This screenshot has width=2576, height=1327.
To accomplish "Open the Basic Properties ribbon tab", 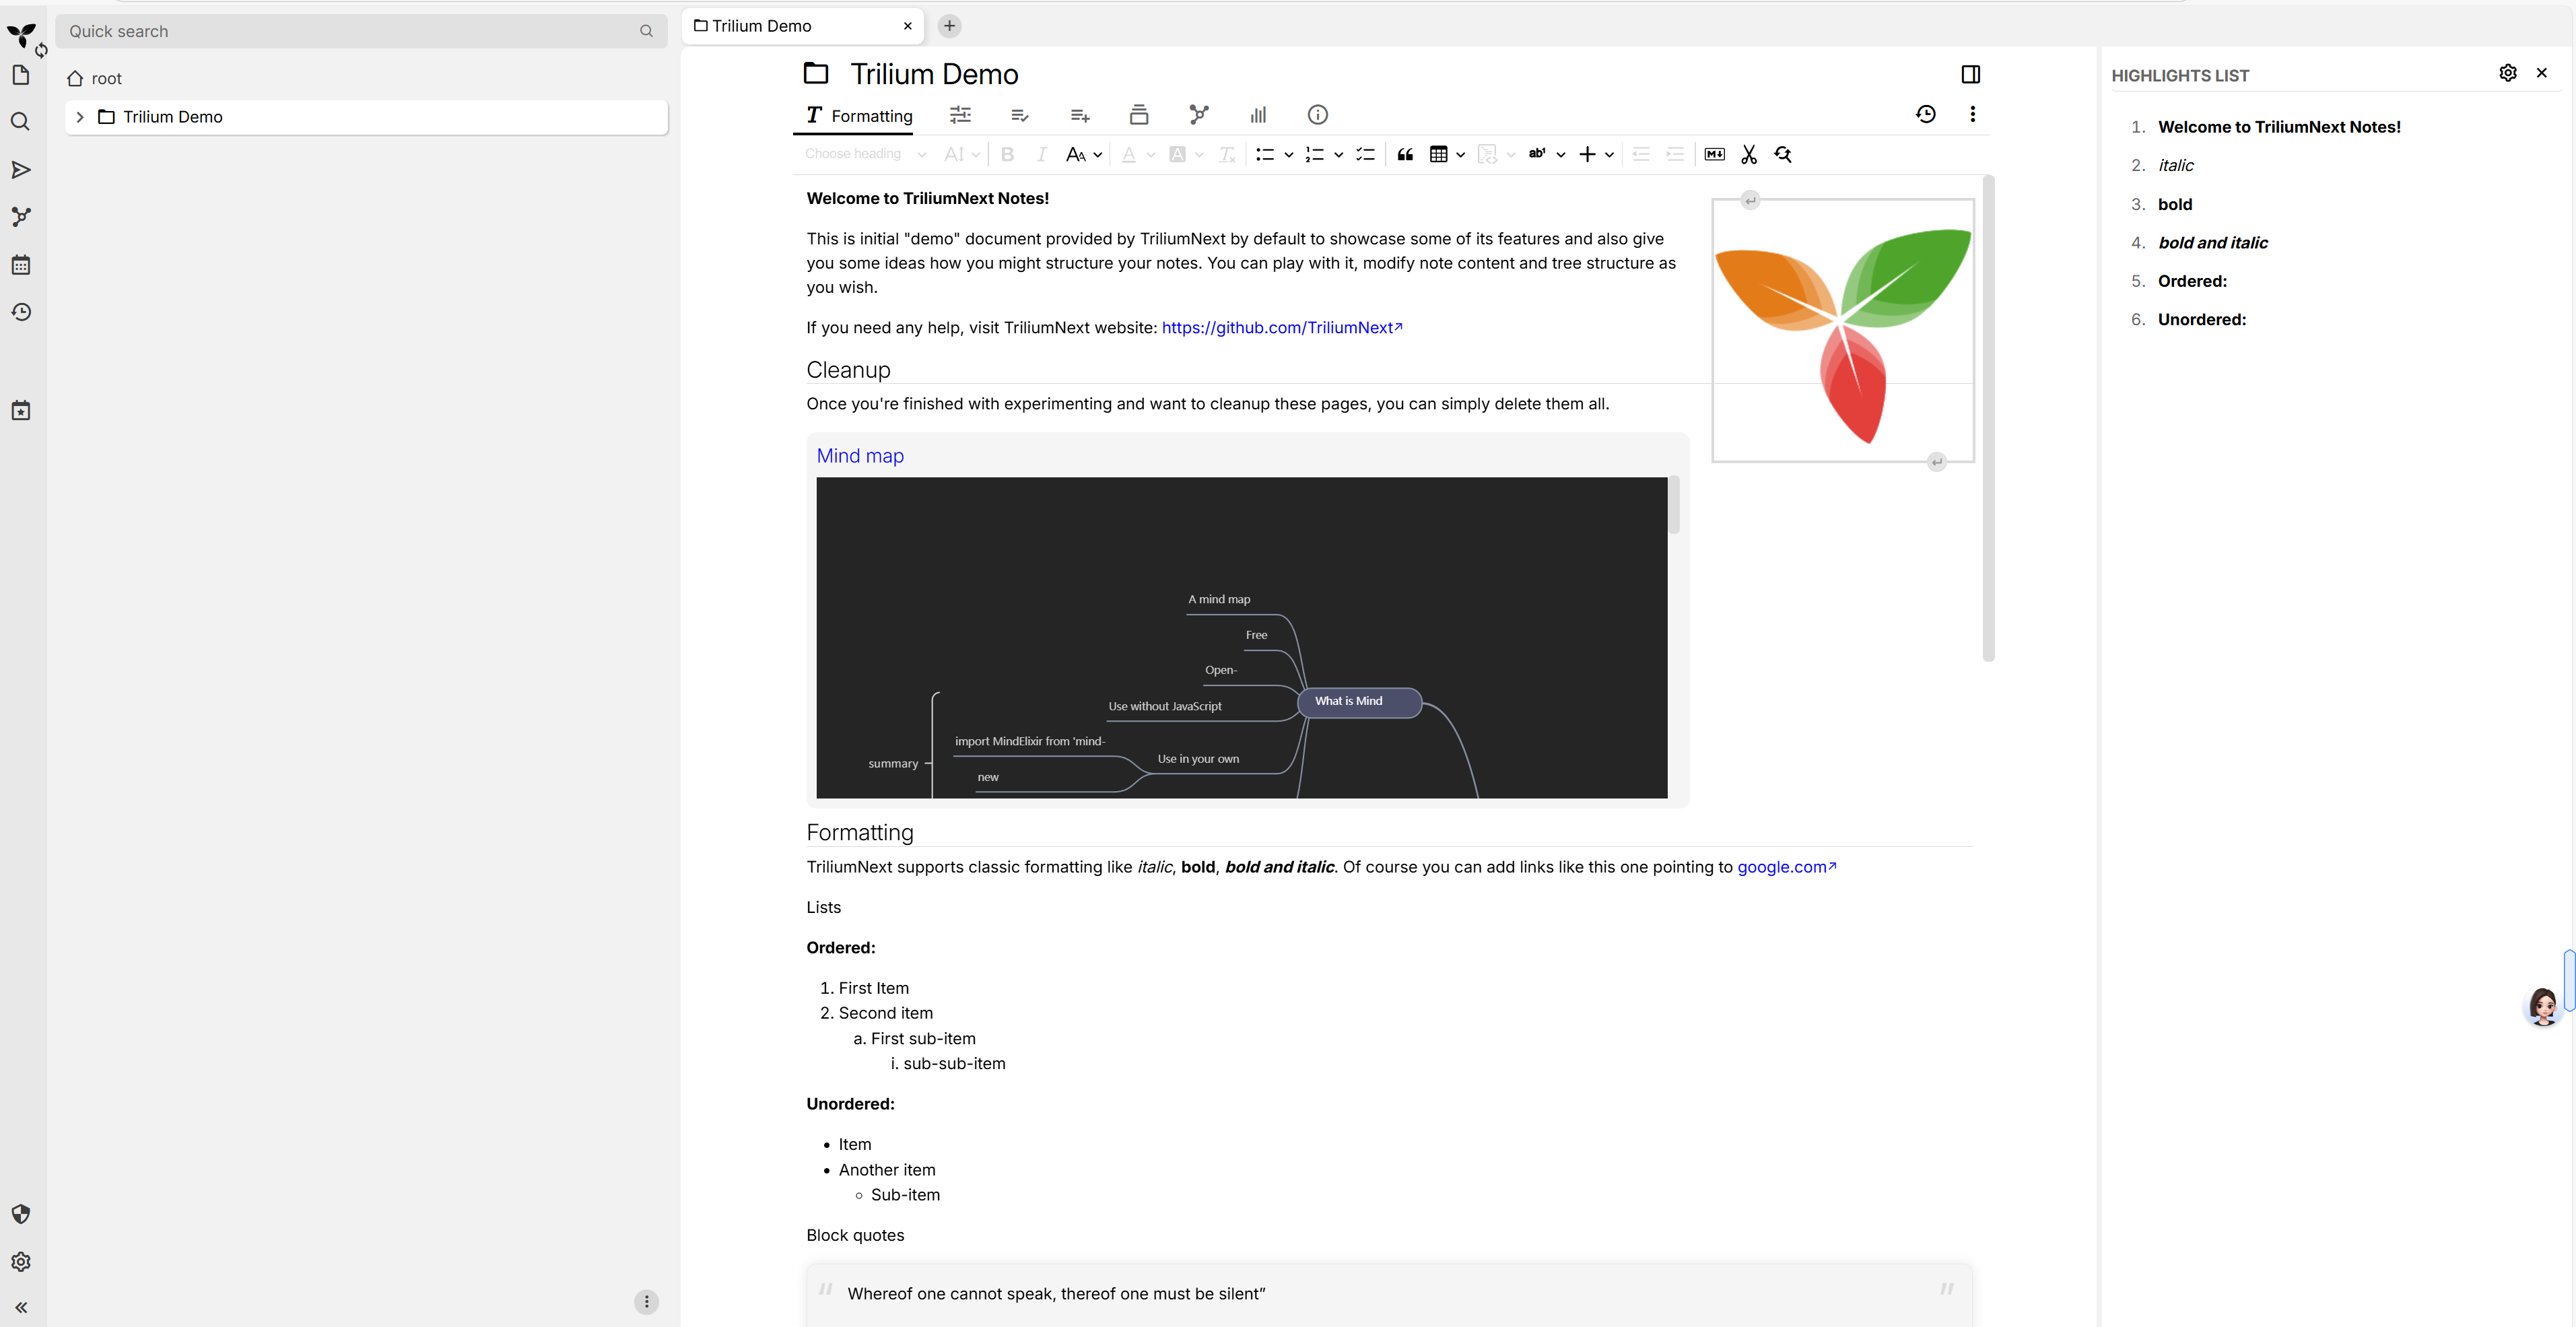I will [961, 115].
